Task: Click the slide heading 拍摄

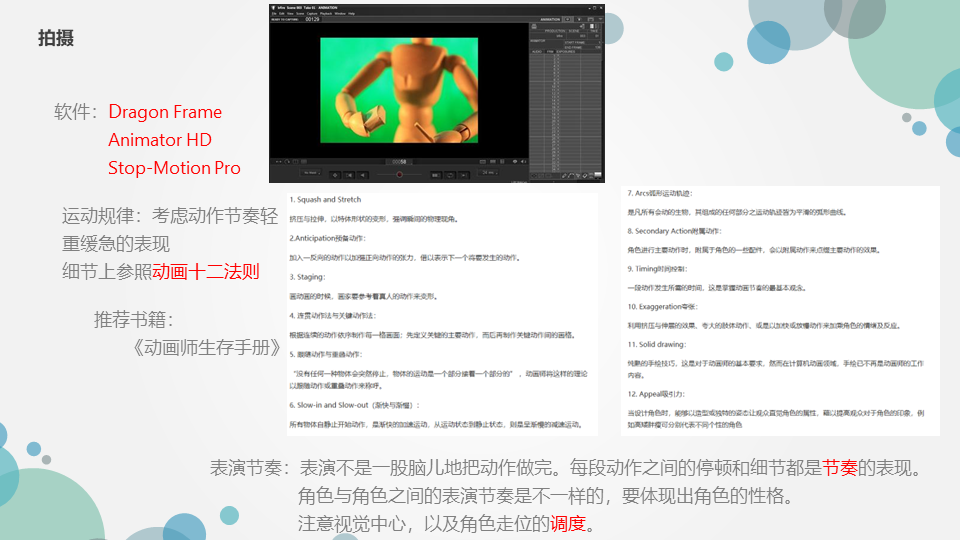Action: click(56, 38)
